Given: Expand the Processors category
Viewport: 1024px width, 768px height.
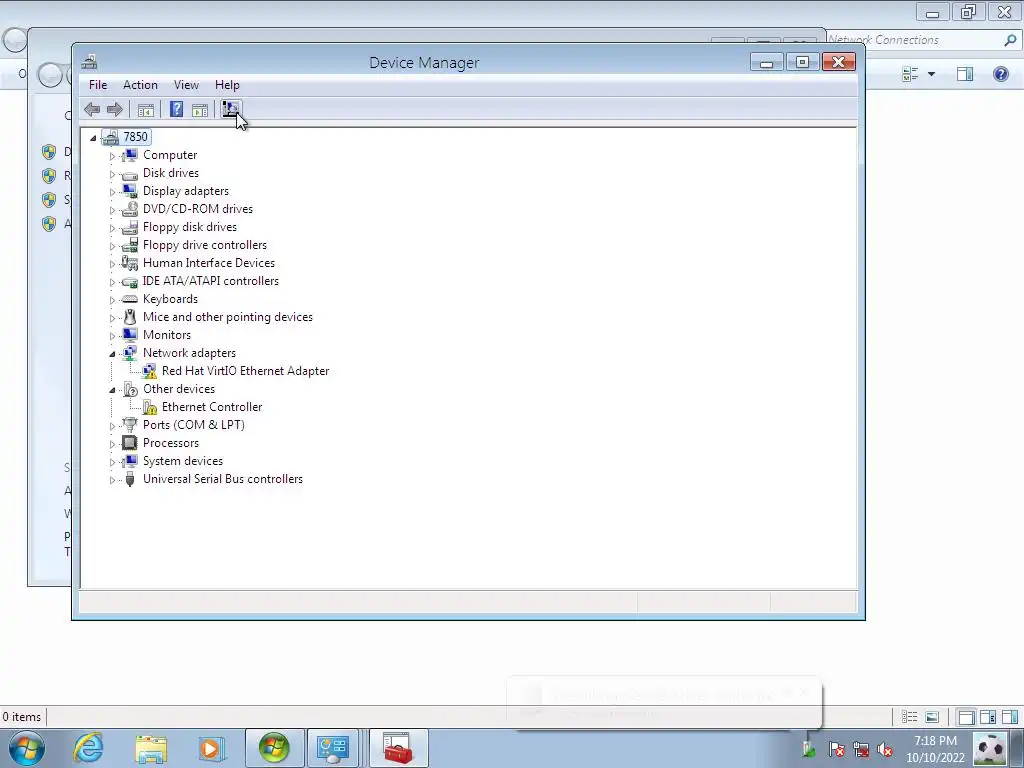Looking at the screenshot, I should click(112, 444).
